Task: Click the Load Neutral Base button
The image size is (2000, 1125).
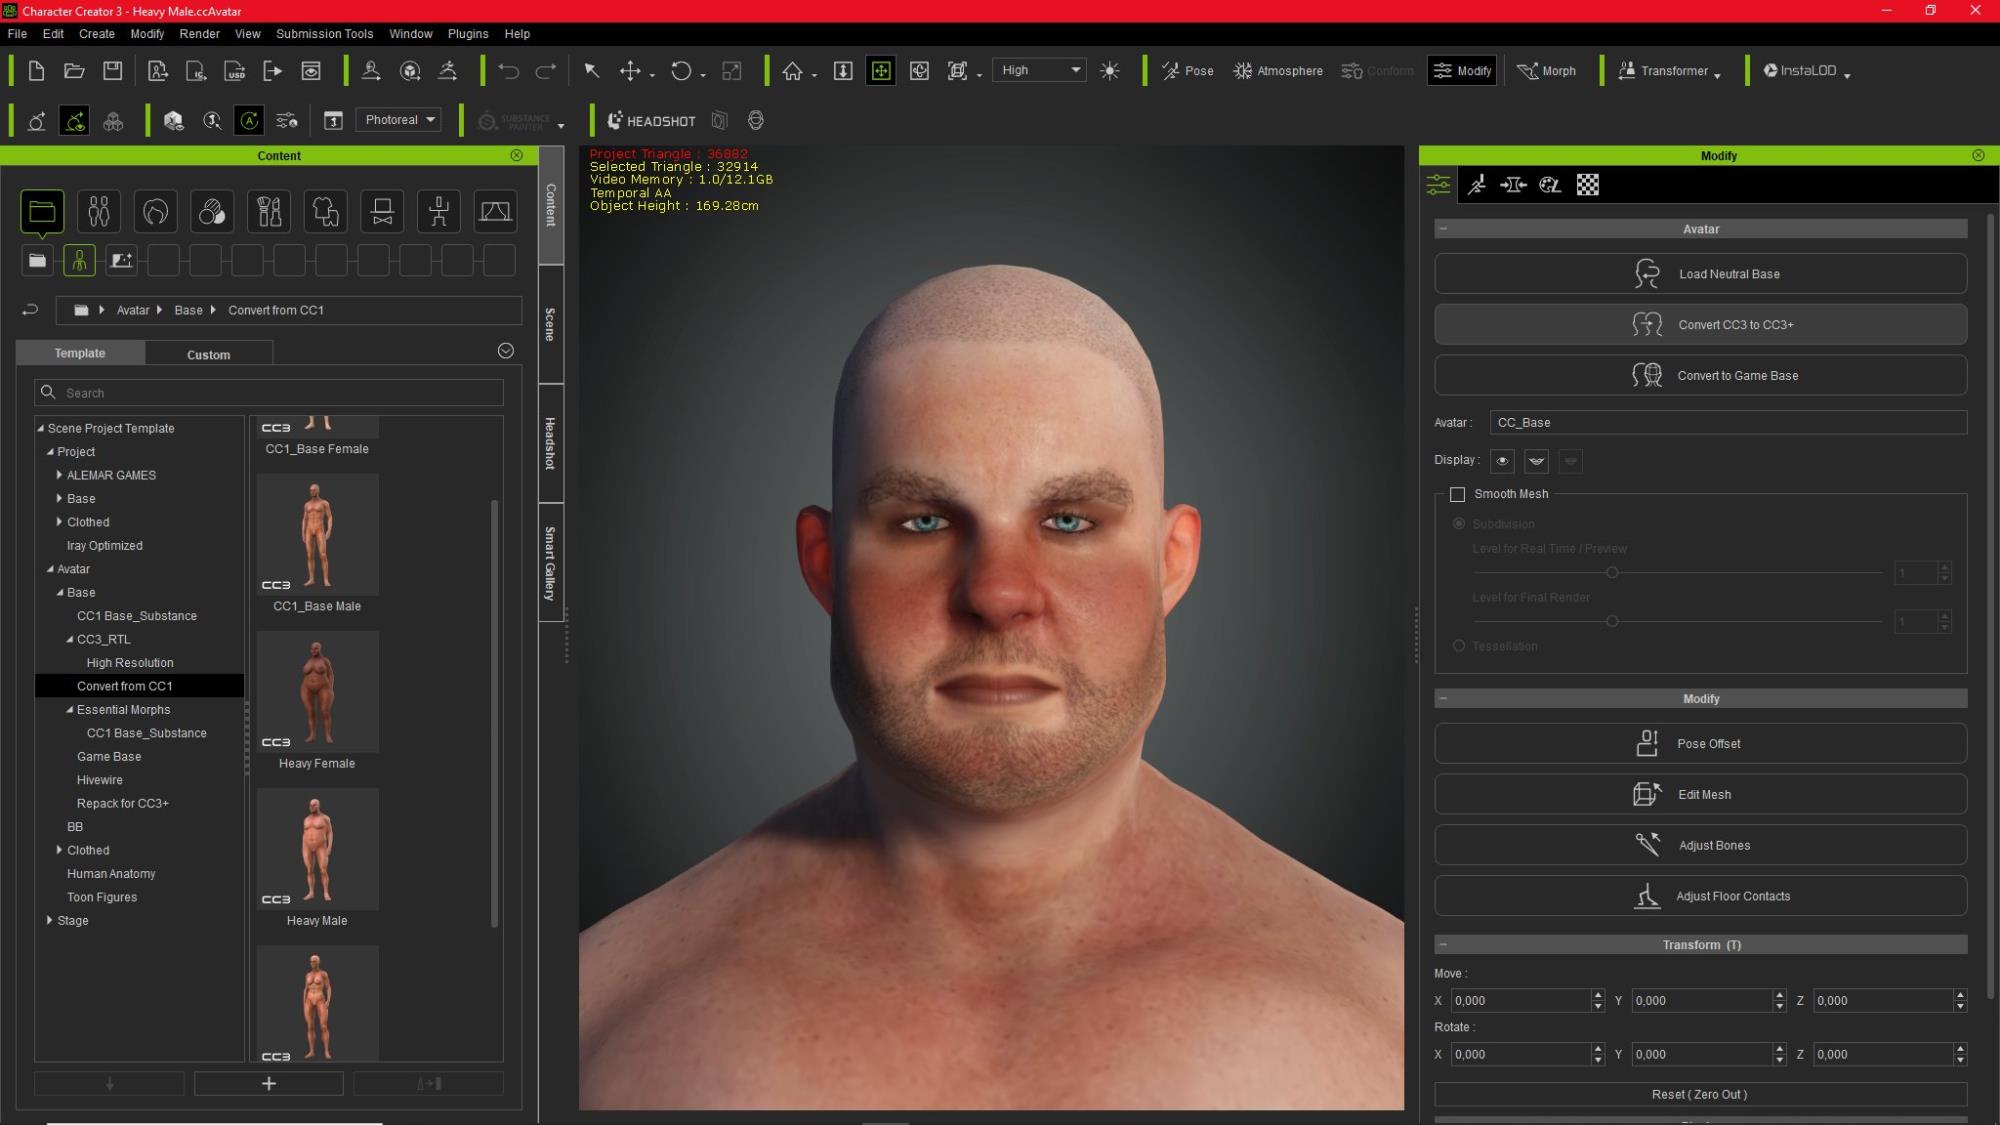Action: [1700, 274]
